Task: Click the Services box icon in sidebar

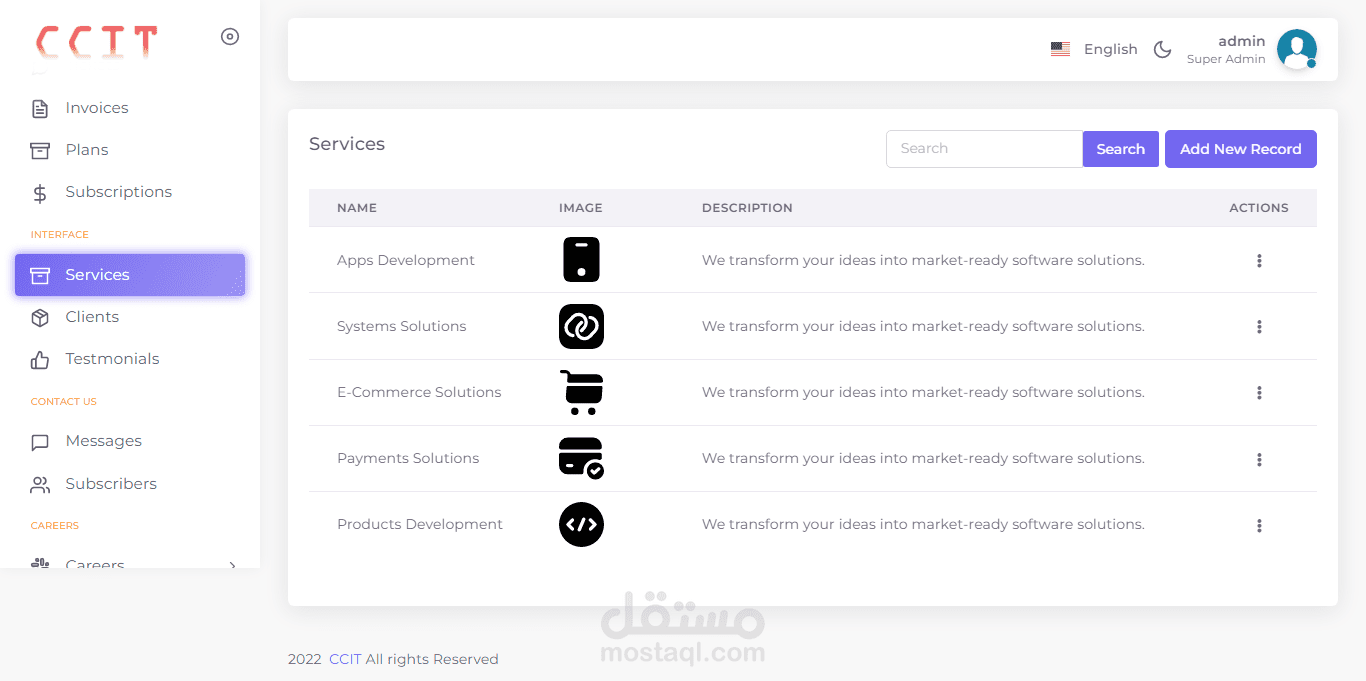Action: pos(40,275)
